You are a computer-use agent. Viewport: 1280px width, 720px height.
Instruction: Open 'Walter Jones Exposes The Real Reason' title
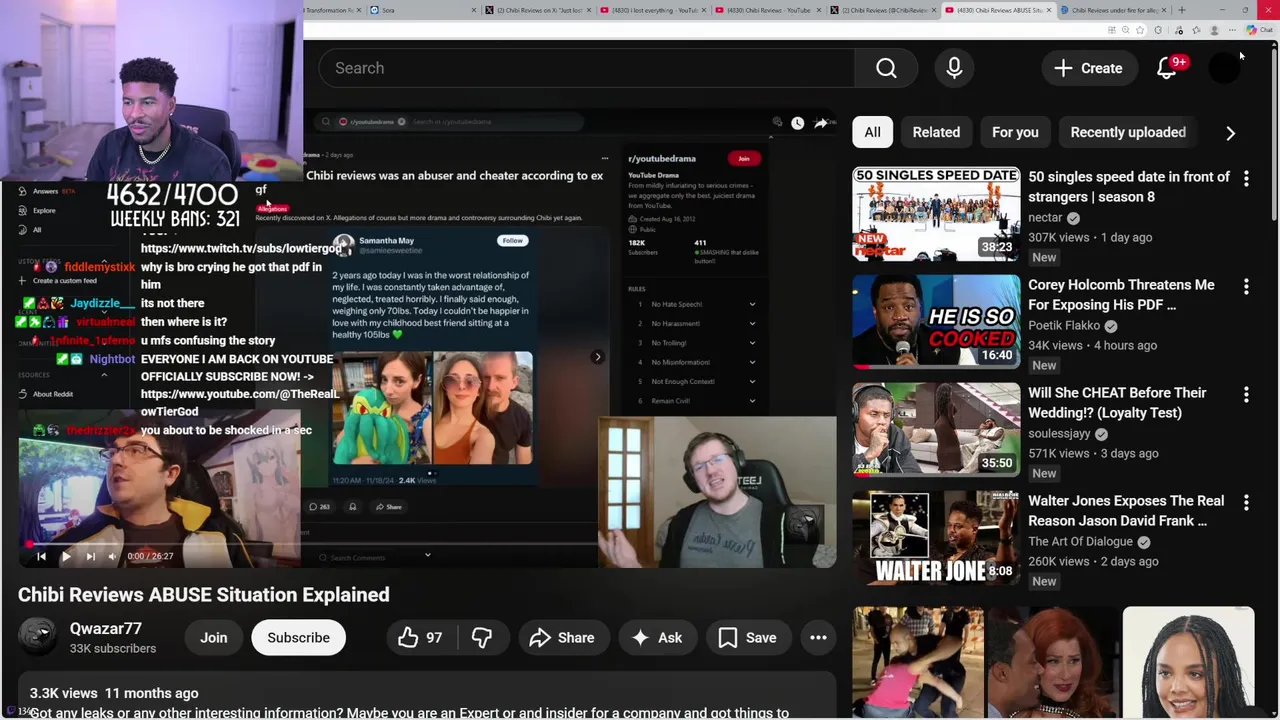tap(1126, 511)
